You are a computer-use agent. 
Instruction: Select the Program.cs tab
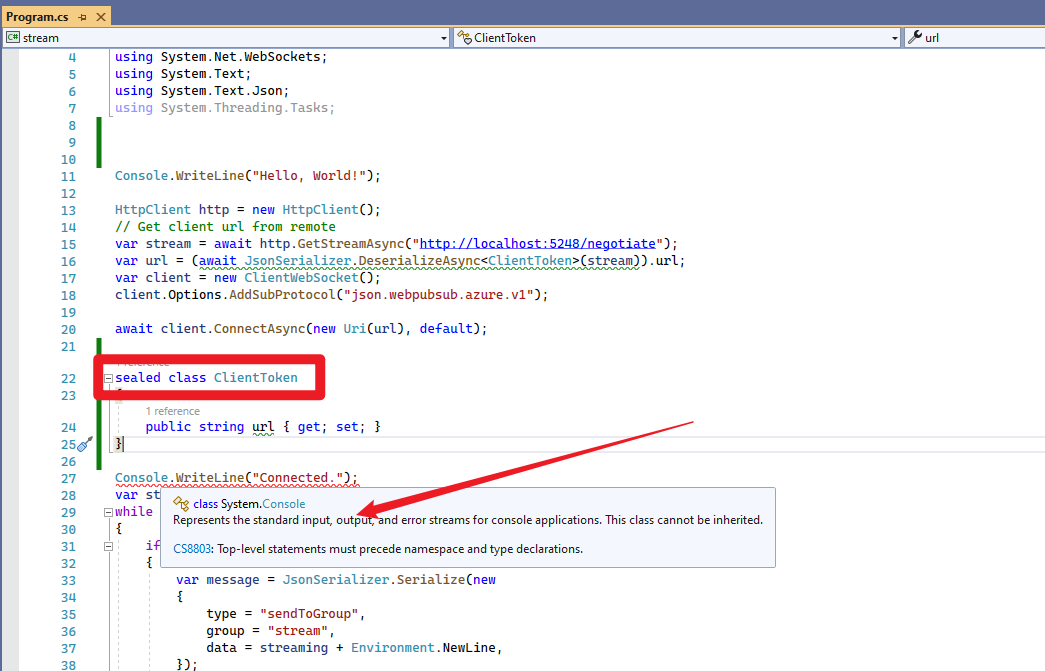pos(38,17)
